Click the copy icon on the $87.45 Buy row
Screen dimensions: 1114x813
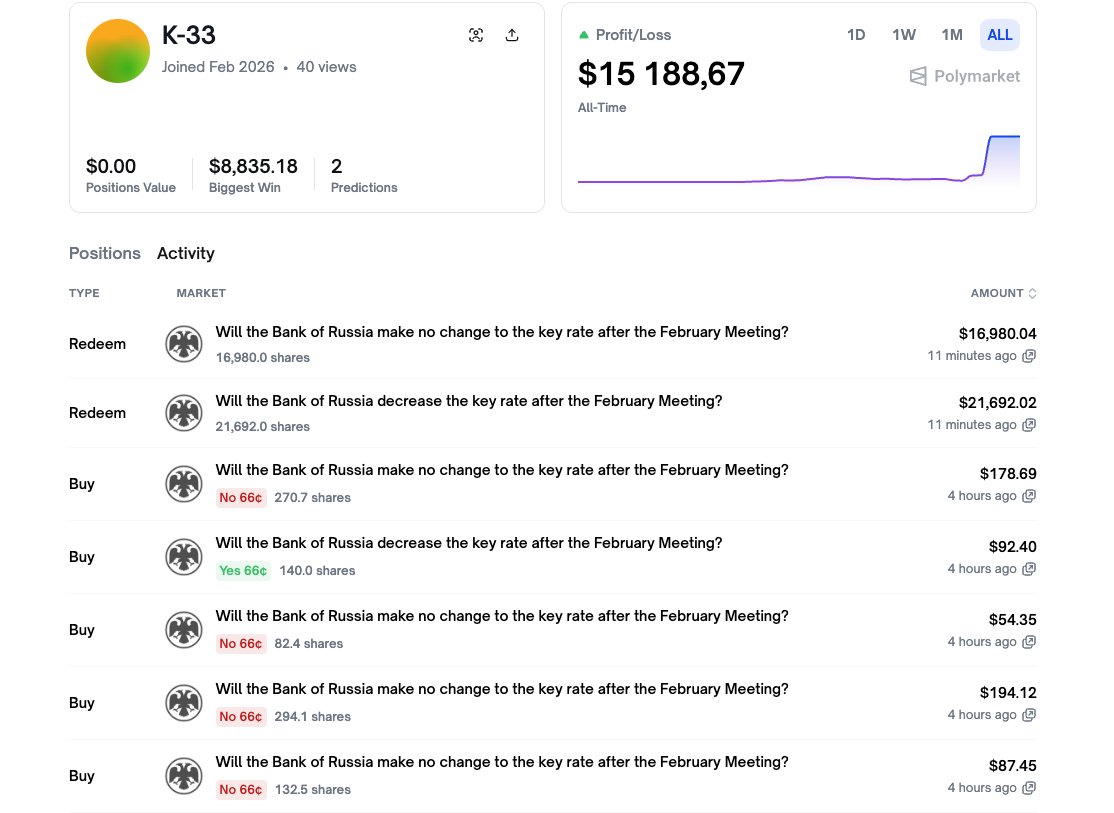(1029, 787)
